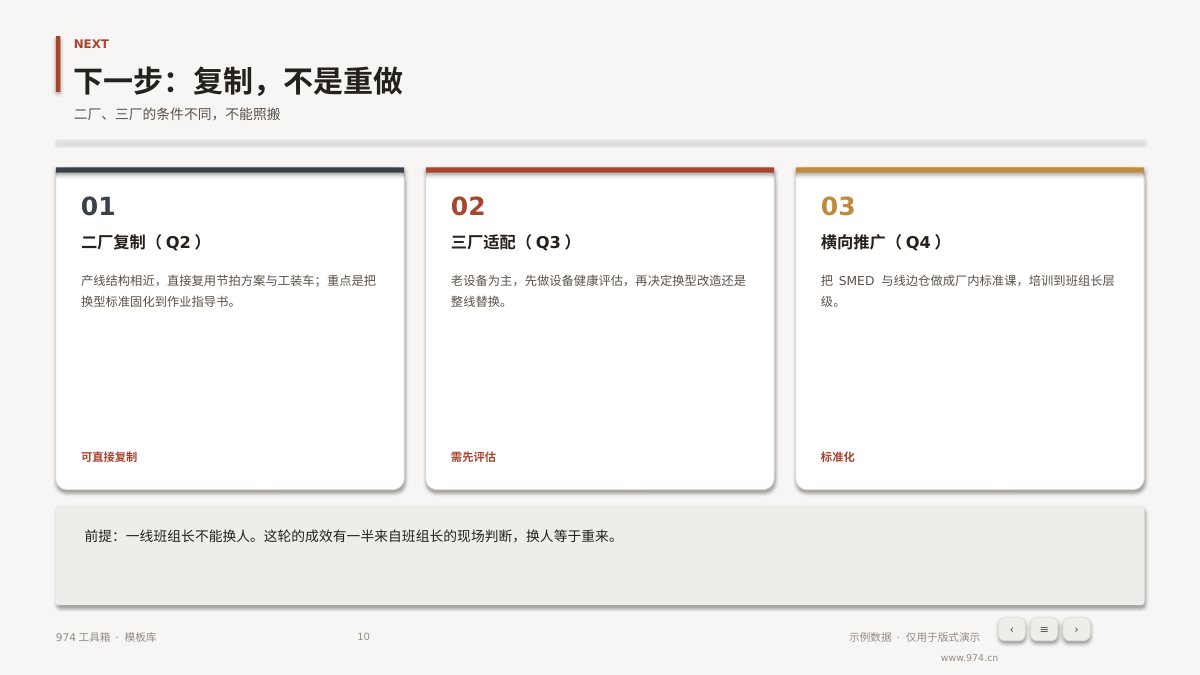Advance to the next slide arrow
Screen dimensions: 1200x675
click(x=1076, y=629)
